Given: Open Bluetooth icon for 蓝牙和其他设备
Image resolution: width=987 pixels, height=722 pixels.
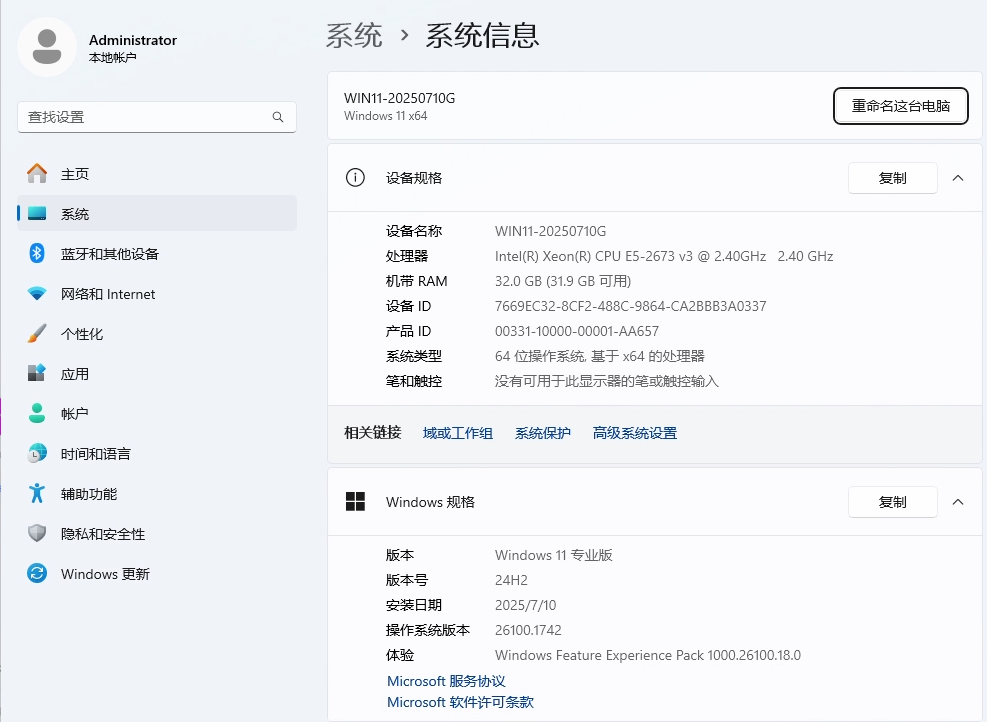Looking at the screenshot, I should tap(37, 254).
